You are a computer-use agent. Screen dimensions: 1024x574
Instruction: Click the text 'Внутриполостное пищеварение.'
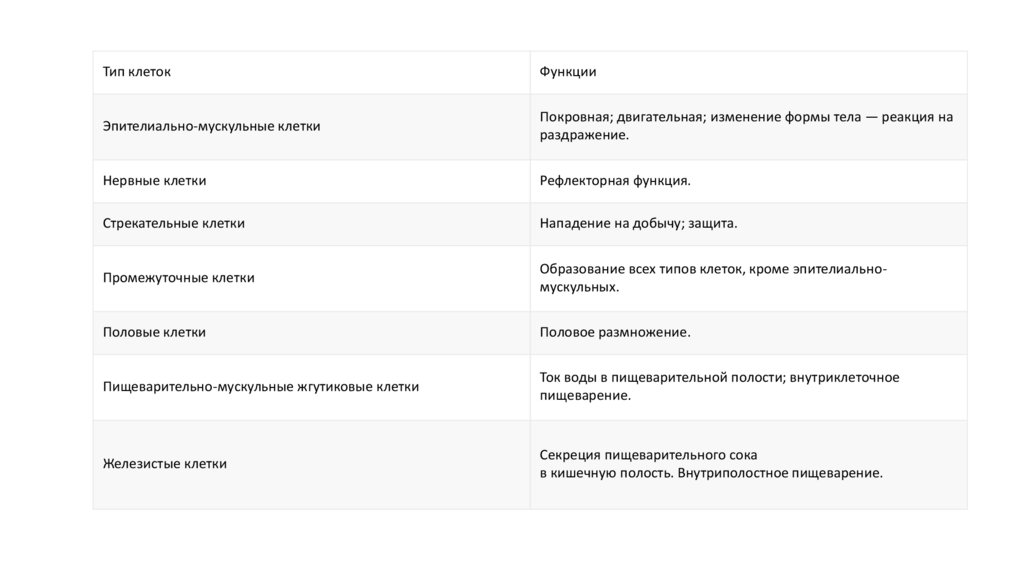780,473
